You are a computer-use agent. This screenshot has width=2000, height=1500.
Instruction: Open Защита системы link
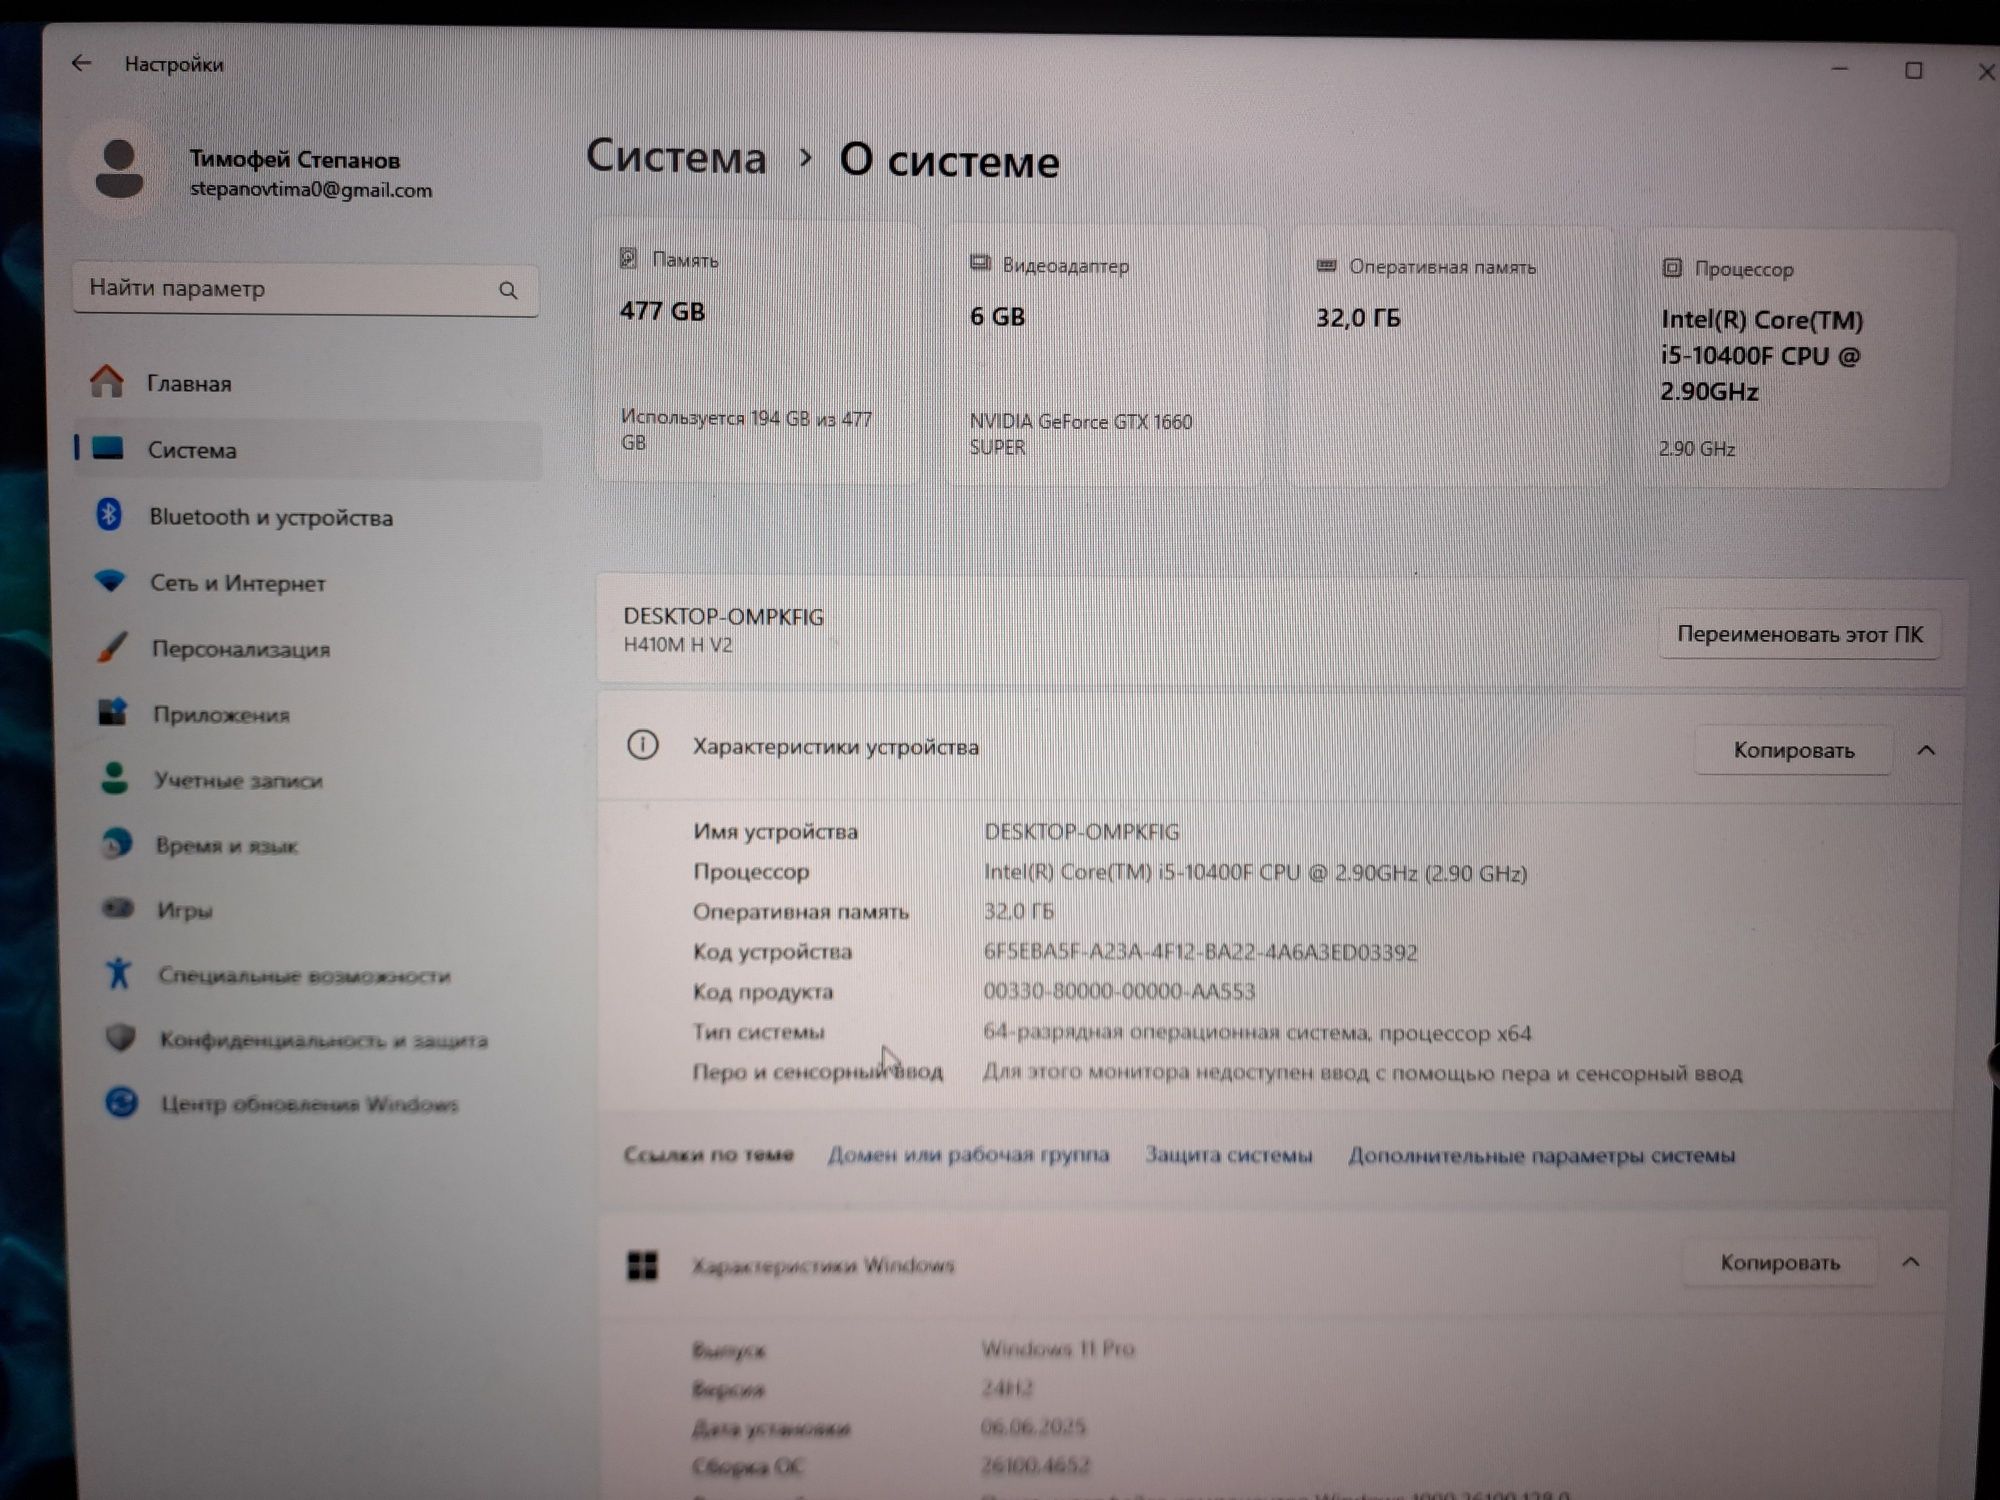1228,1155
